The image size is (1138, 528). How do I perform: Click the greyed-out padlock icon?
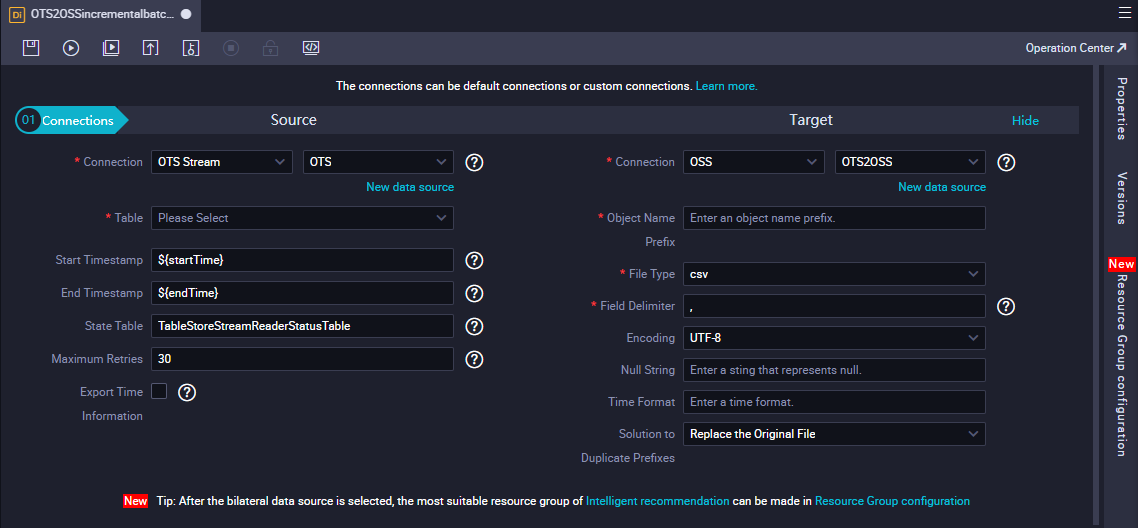point(271,48)
